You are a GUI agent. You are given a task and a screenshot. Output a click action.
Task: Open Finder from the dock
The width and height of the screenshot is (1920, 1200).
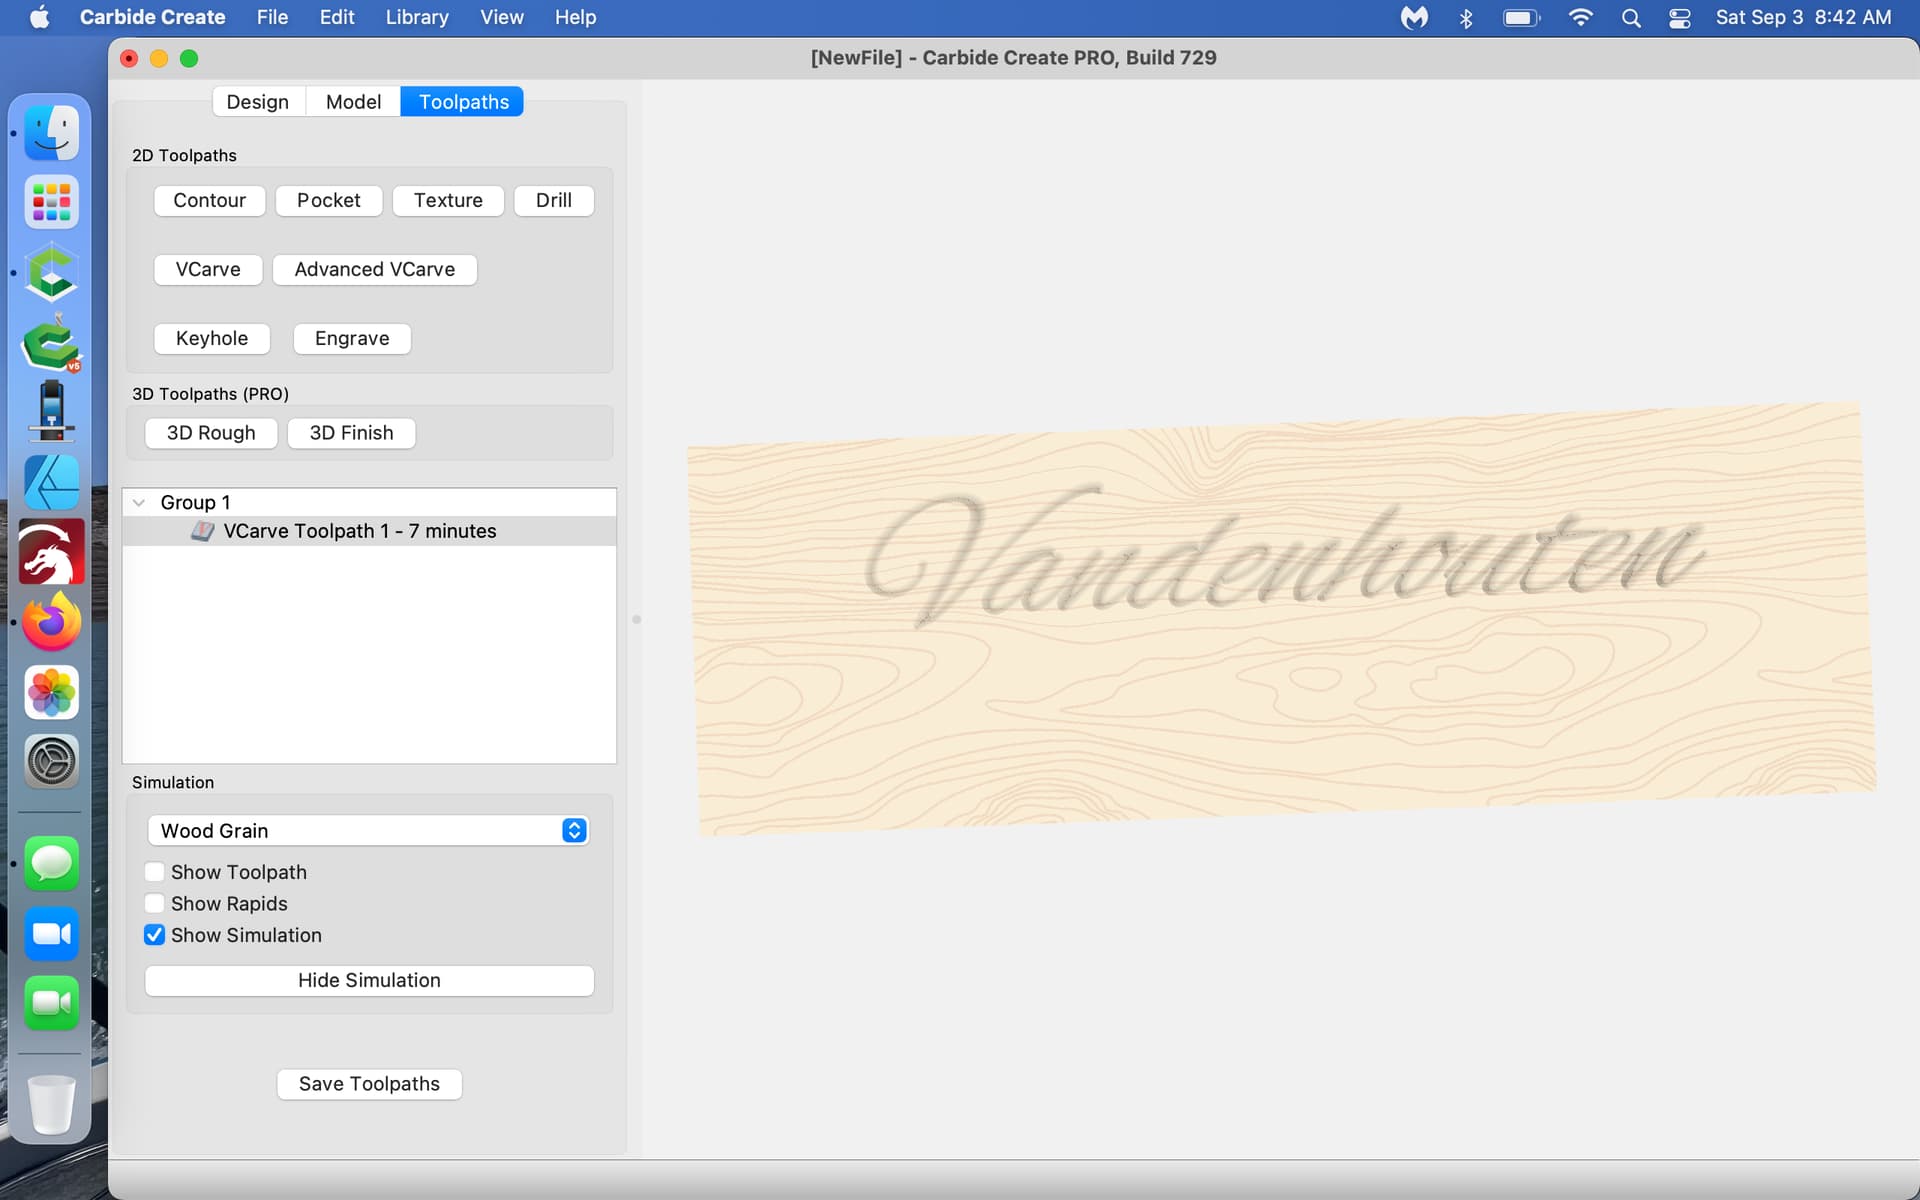click(x=51, y=133)
